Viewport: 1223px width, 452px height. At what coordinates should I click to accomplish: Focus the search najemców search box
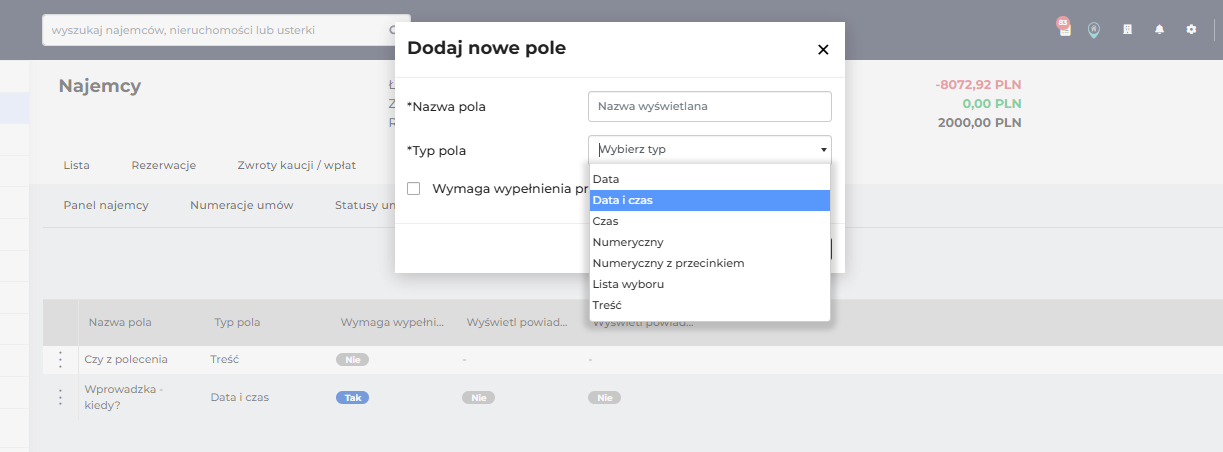point(226,30)
